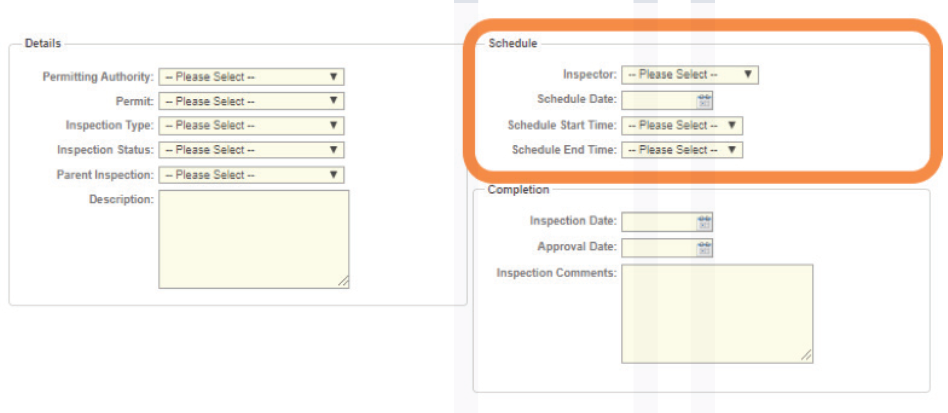Click the Approval Date input field

[x=659, y=247]
